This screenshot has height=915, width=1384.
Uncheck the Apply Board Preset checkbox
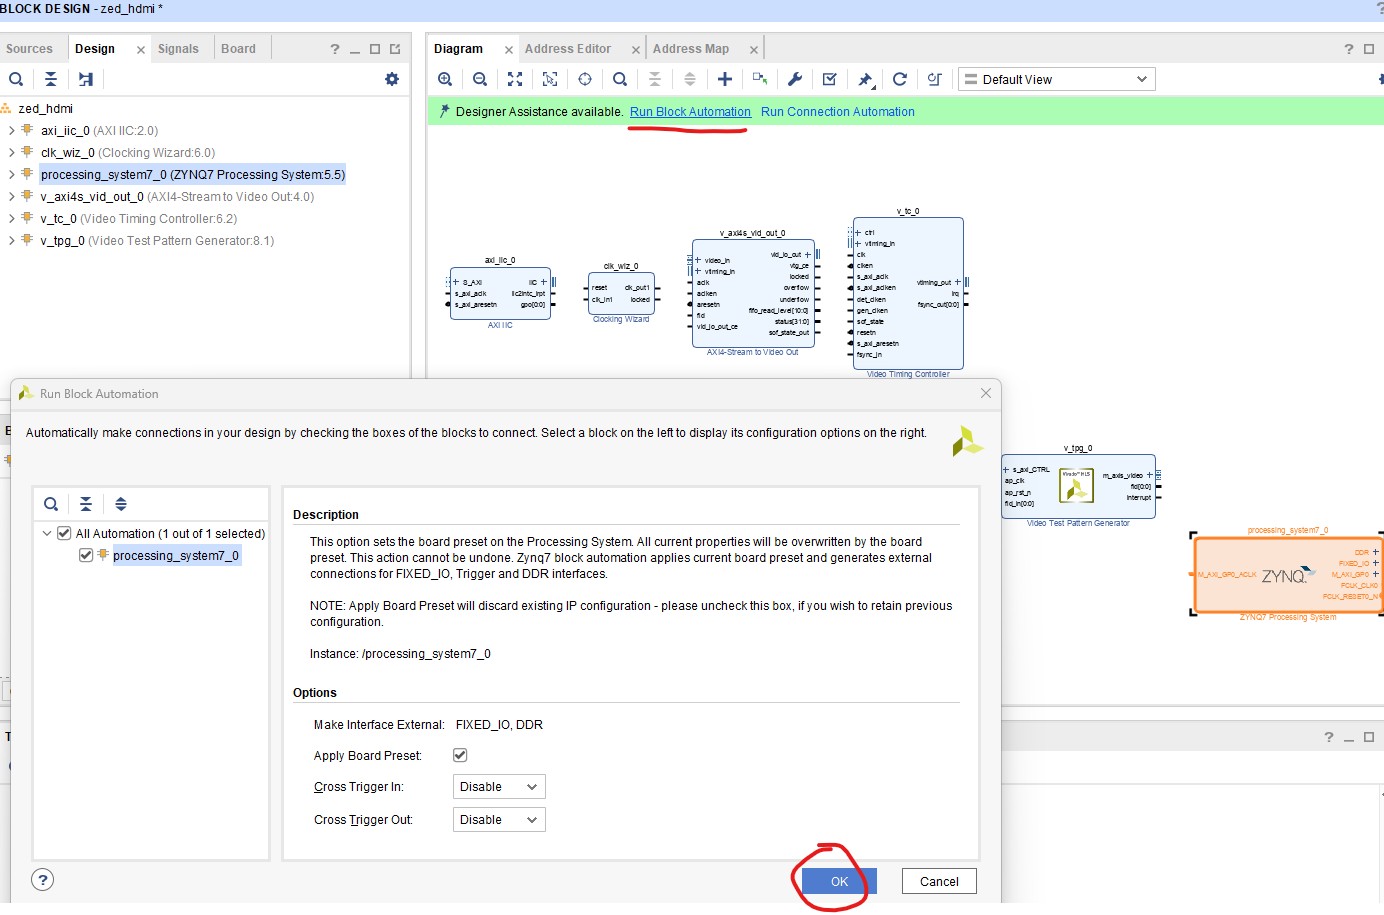click(460, 755)
